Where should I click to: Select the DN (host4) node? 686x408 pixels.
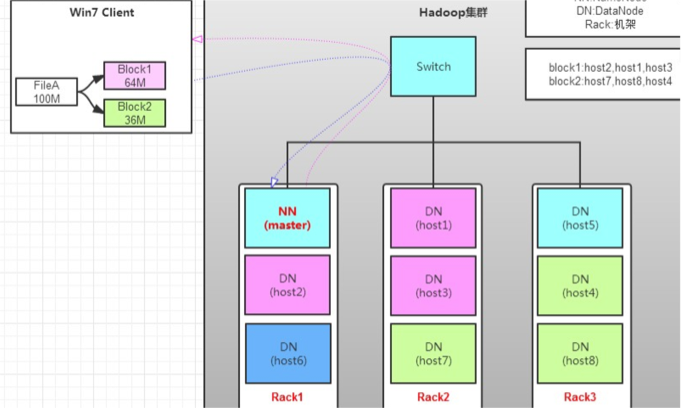[x=580, y=286]
